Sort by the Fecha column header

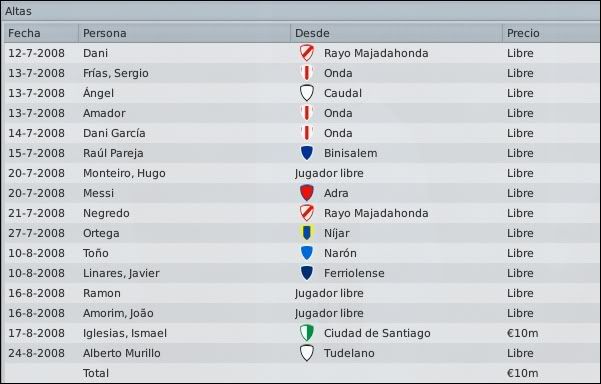41,33
